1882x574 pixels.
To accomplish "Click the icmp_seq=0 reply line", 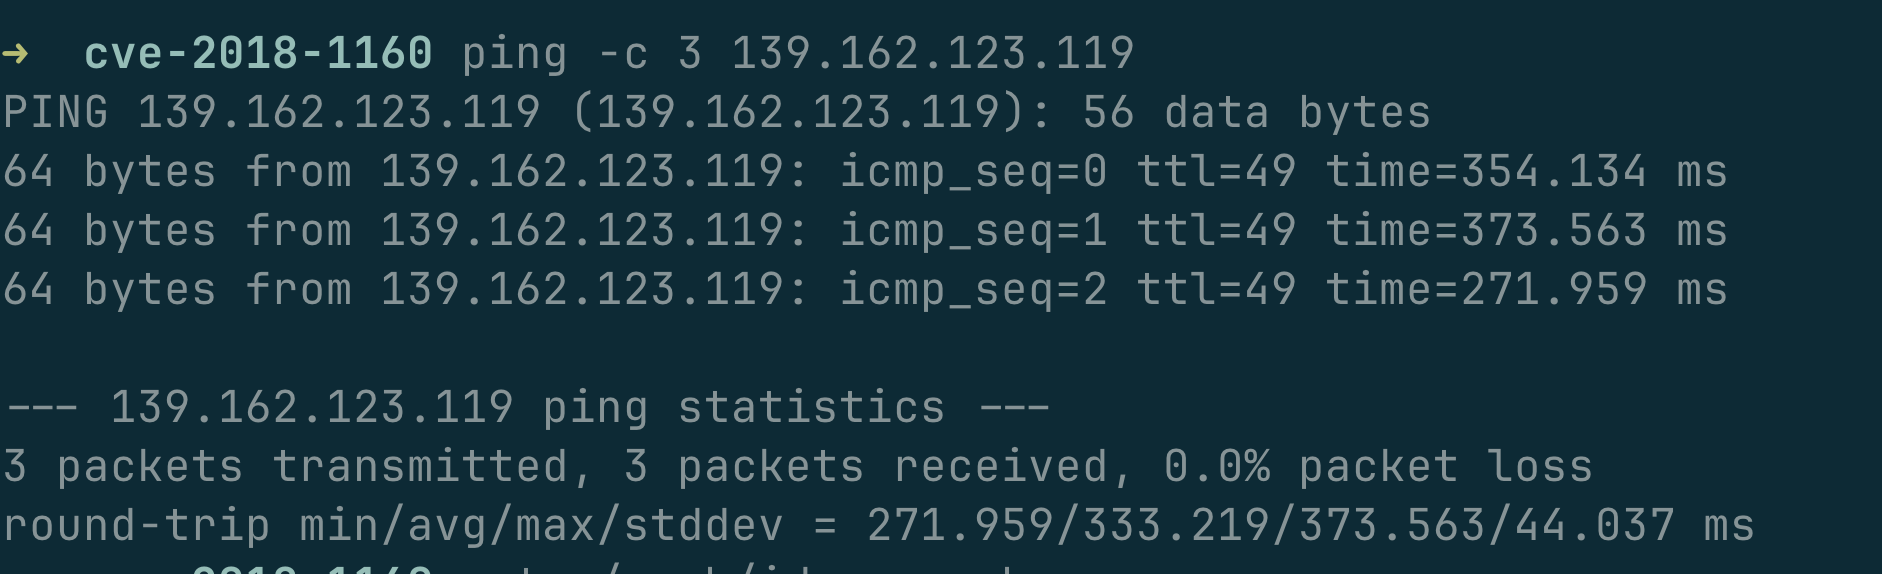I will click(x=865, y=171).
